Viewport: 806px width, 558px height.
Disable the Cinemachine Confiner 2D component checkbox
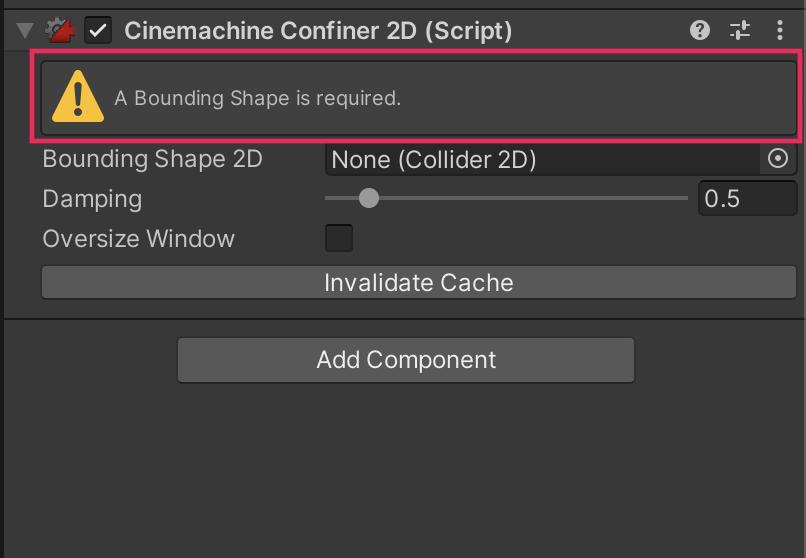pyautogui.click(x=98, y=31)
